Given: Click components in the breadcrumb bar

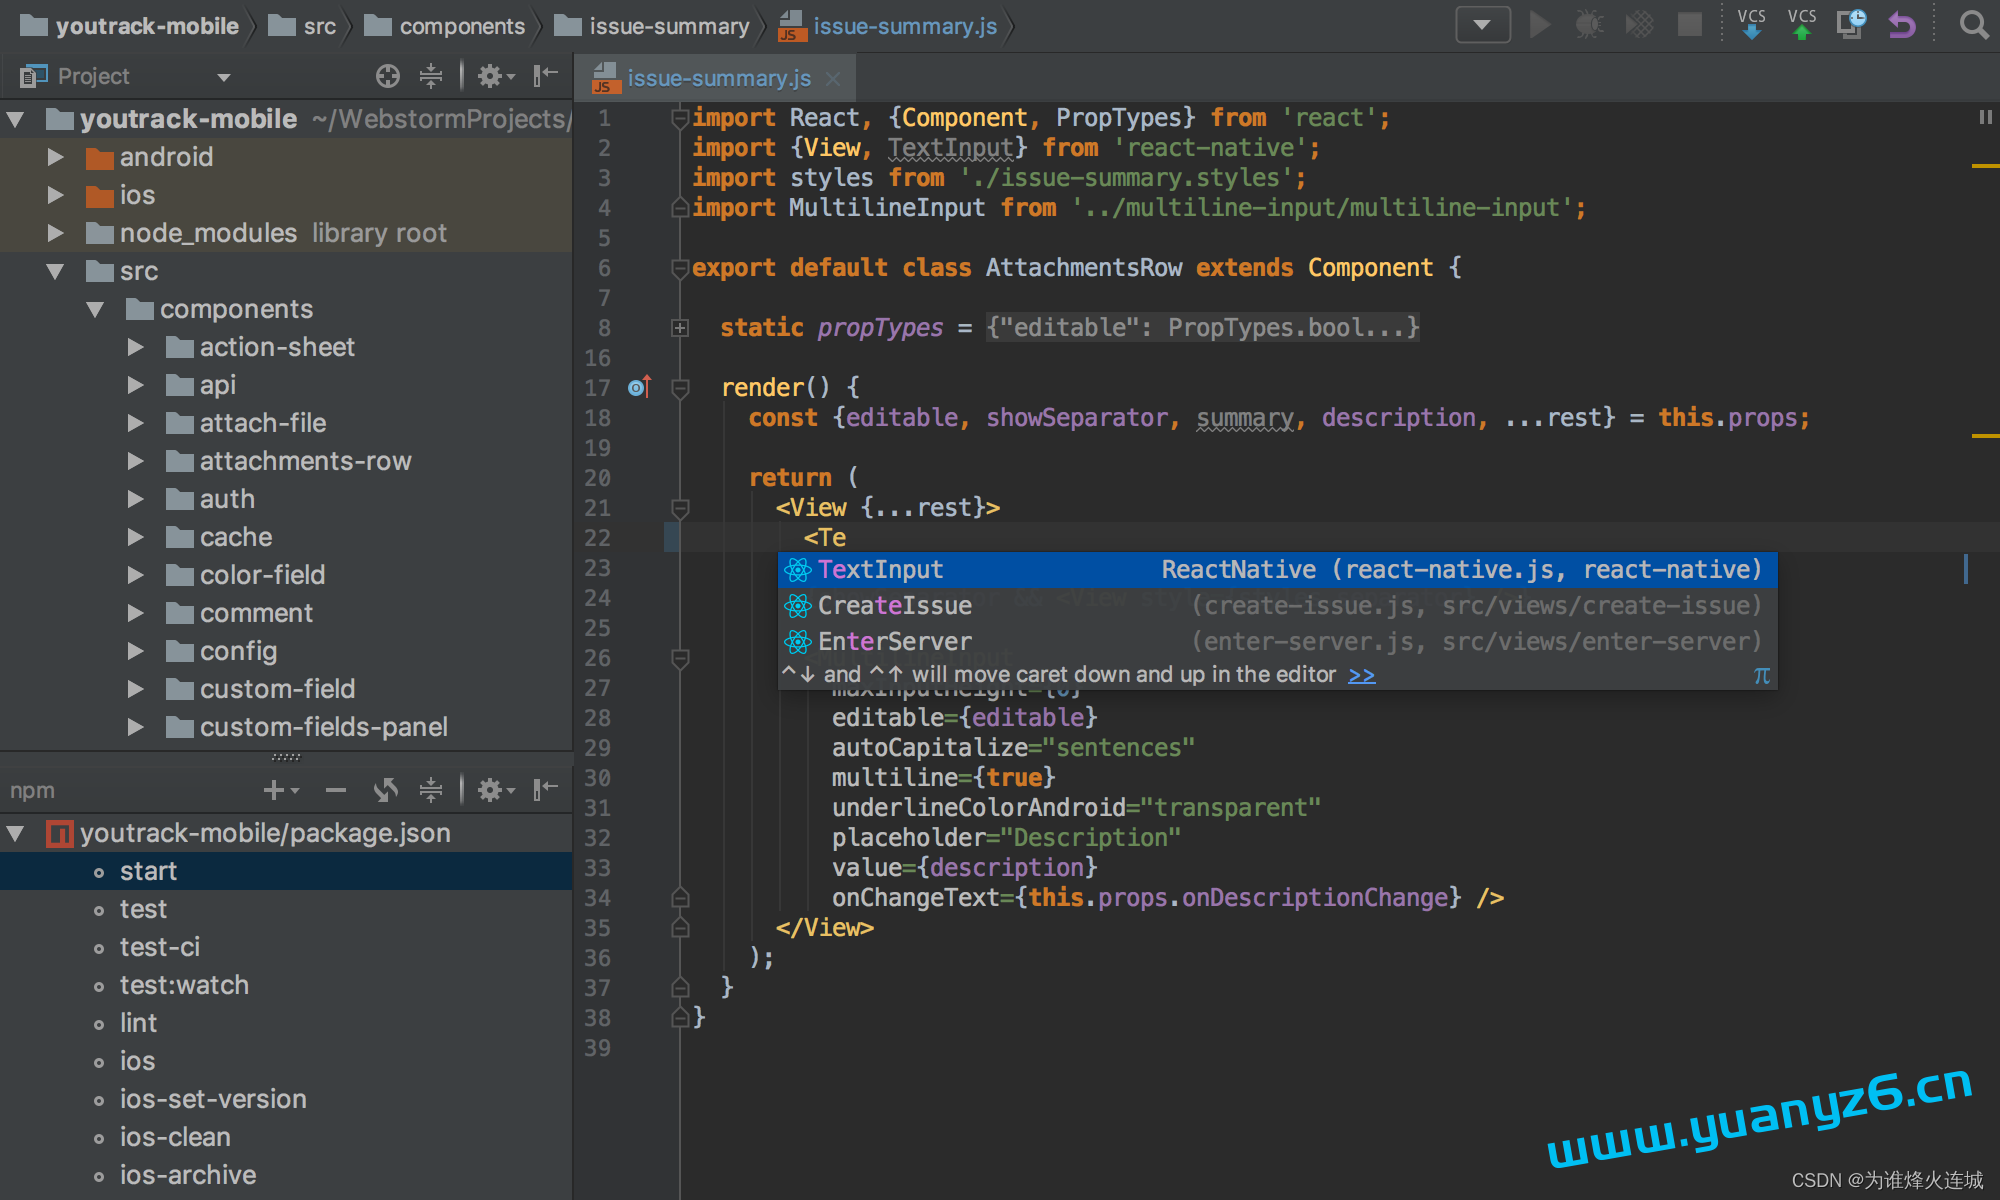Looking at the screenshot, I should click(x=445, y=26).
